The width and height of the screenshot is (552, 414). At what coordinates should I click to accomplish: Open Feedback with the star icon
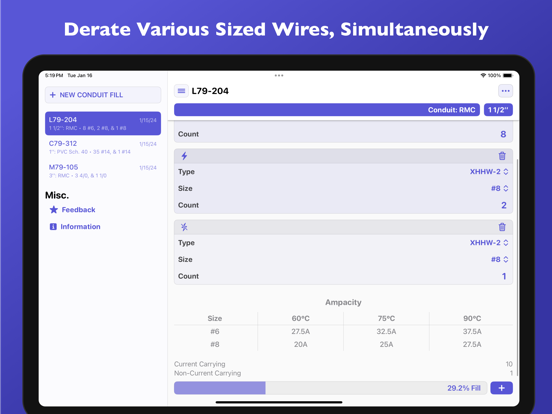point(54,210)
